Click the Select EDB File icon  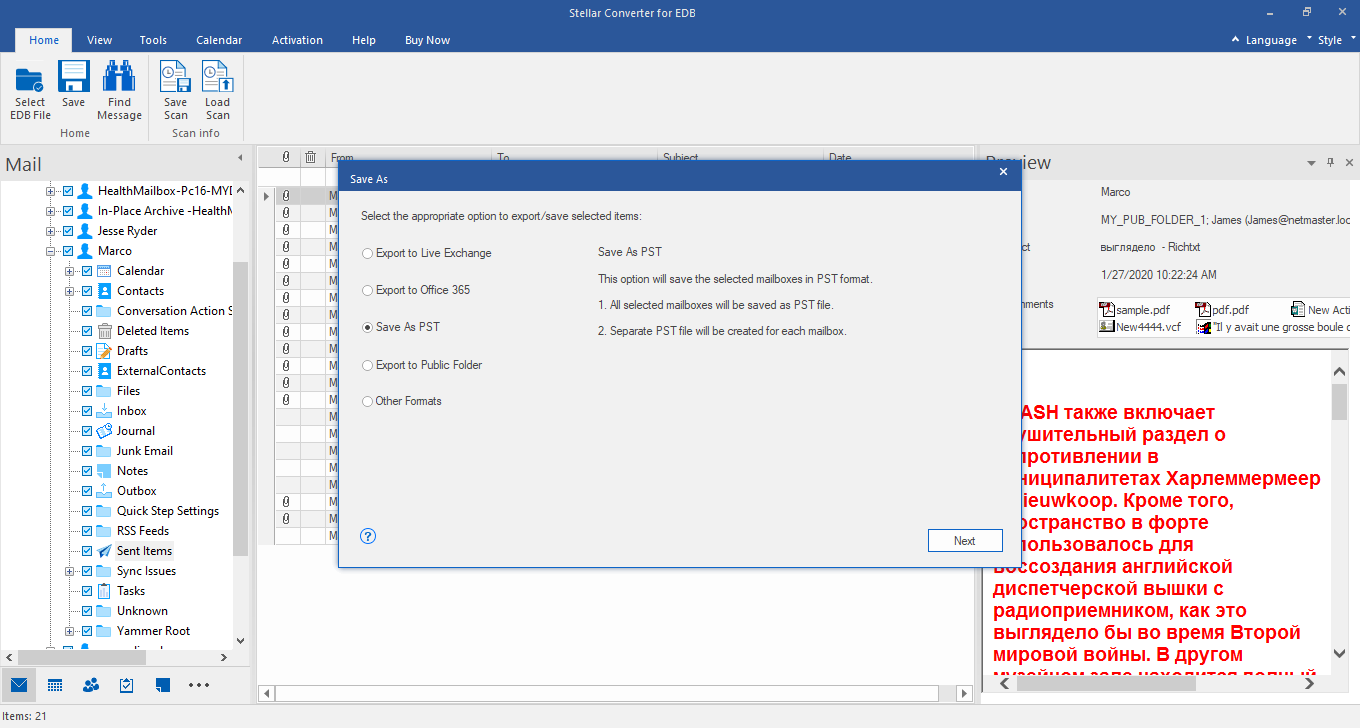pos(30,78)
